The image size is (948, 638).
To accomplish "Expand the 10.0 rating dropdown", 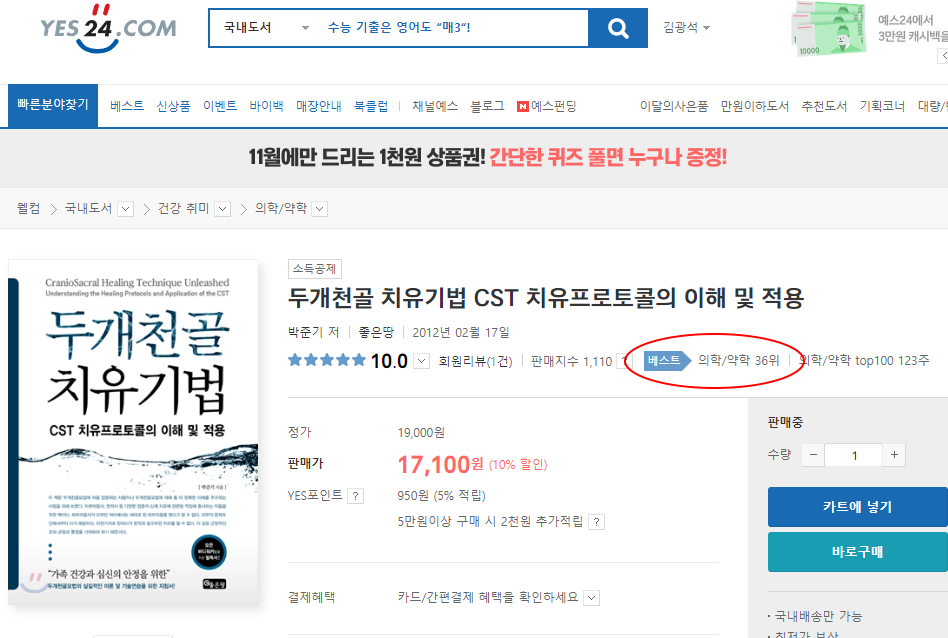I will click(421, 362).
